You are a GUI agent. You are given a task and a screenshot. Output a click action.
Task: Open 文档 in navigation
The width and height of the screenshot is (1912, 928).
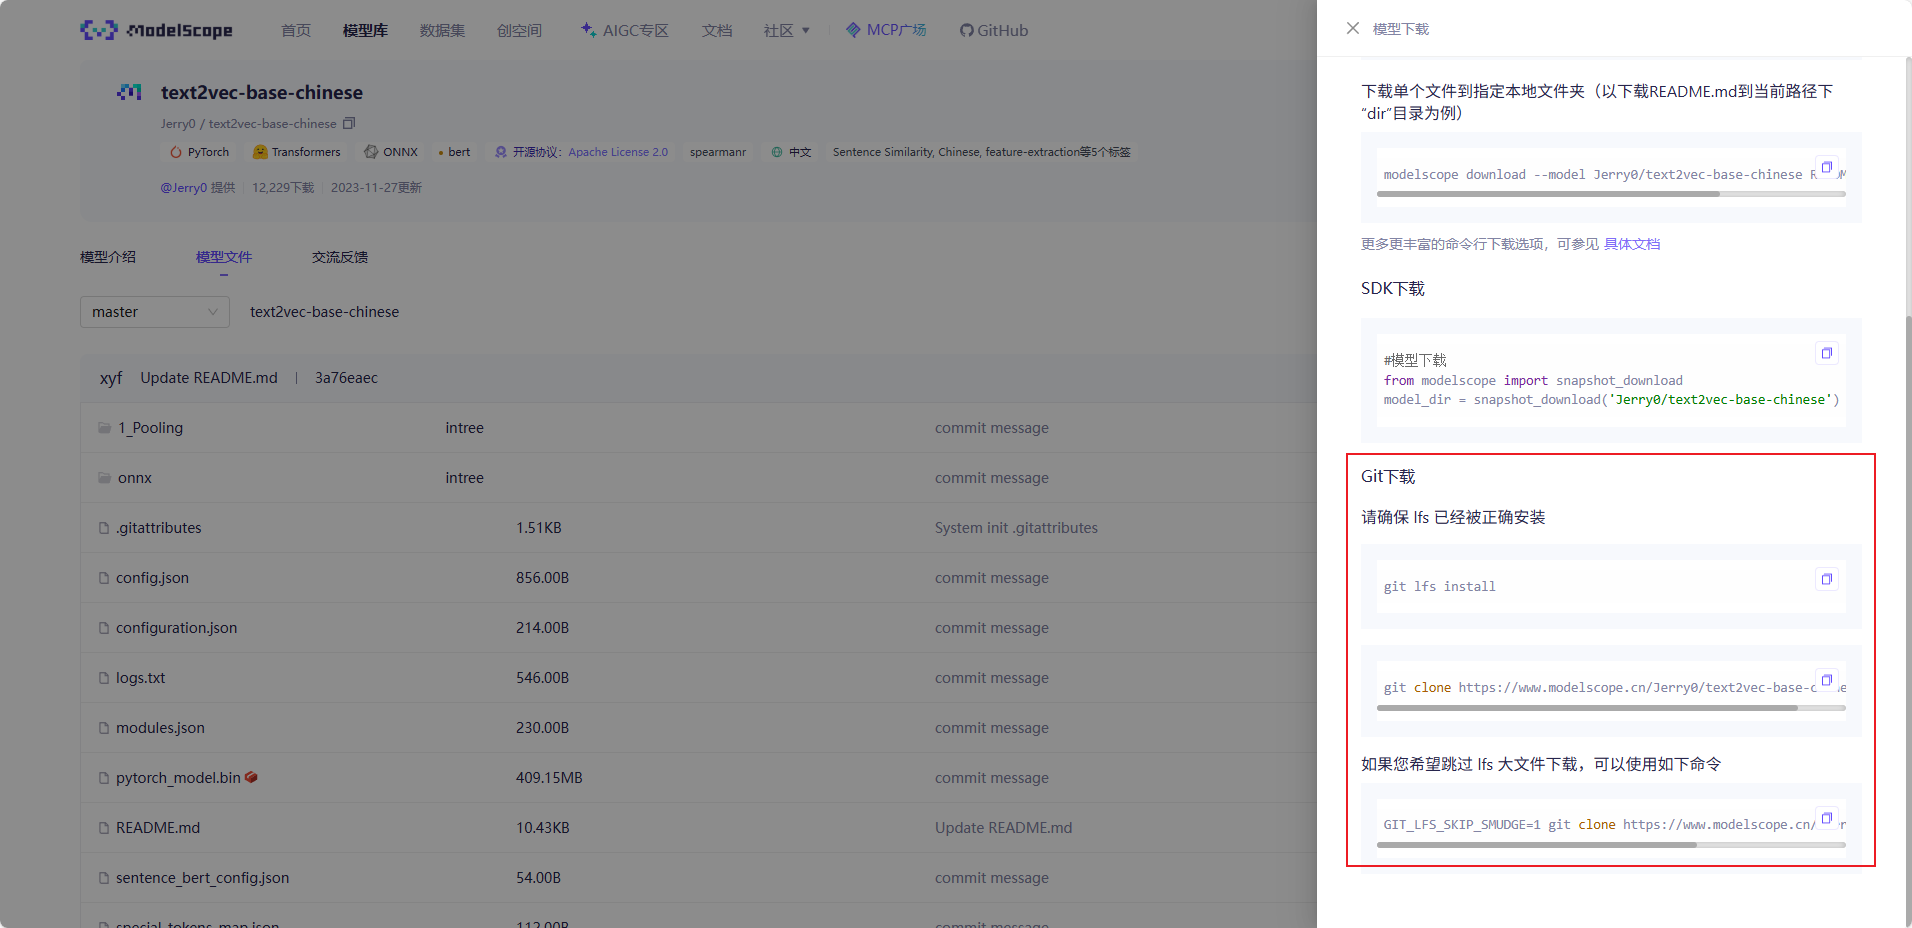pyautogui.click(x=717, y=30)
